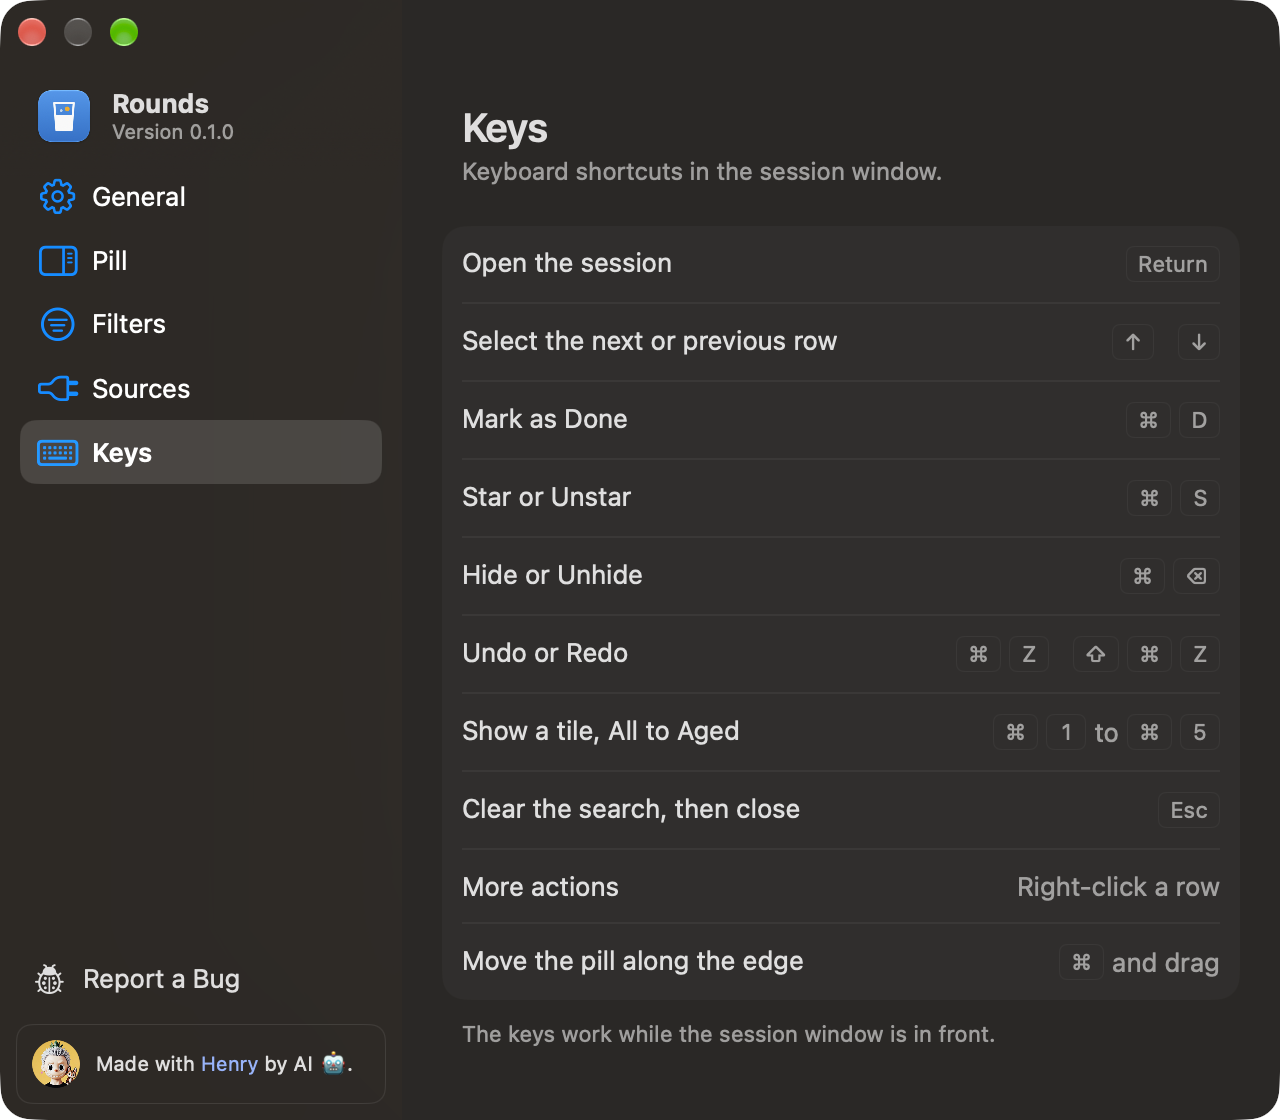Select the Filters sidebar icon
The image size is (1280, 1120).
(58, 324)
